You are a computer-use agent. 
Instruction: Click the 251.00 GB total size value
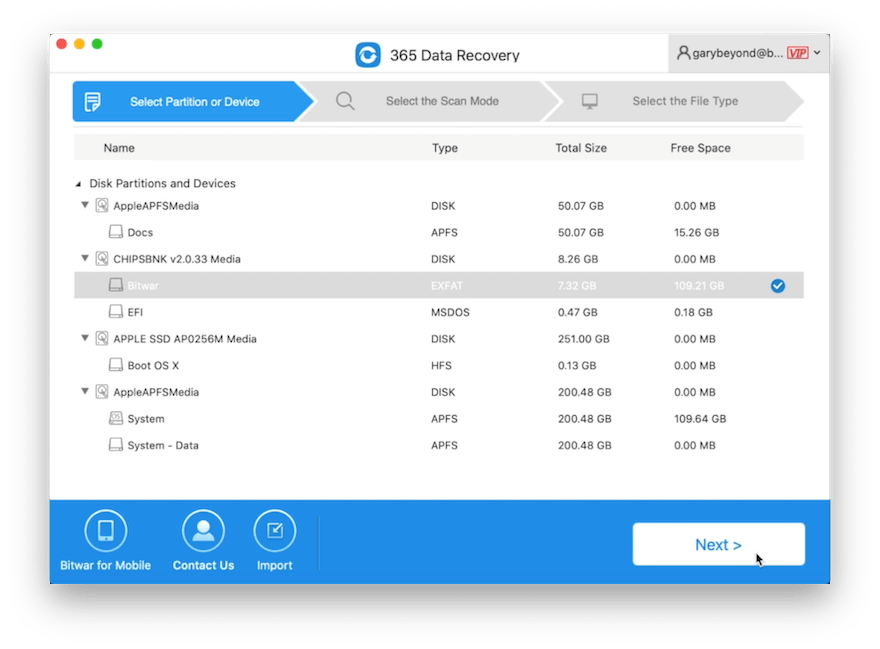pyautogui.click(x=584, y=339)
